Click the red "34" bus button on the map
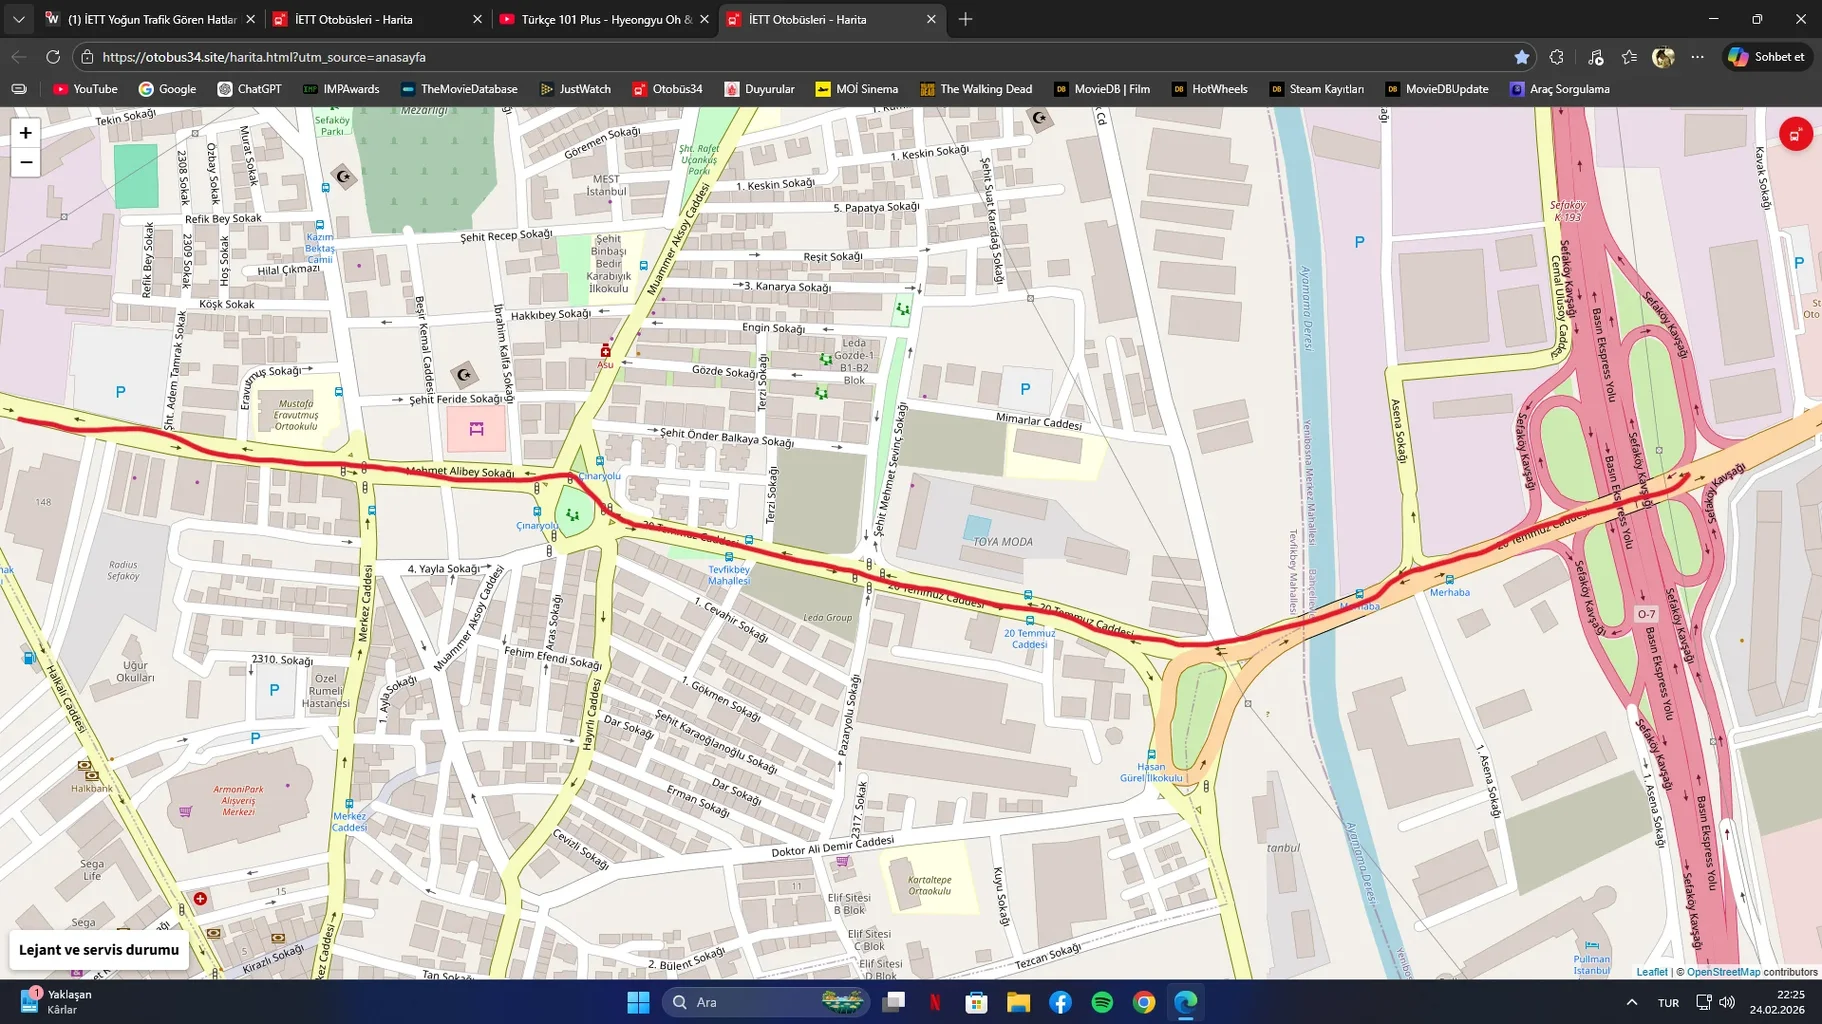 (1796, 133)
